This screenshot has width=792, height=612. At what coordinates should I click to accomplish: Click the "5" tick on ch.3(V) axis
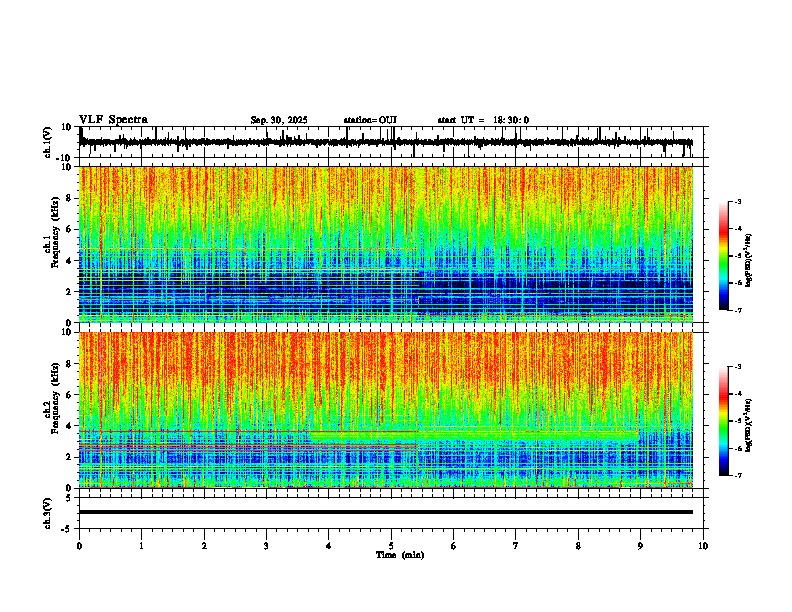pyautogui.click(x=69, y=498)
